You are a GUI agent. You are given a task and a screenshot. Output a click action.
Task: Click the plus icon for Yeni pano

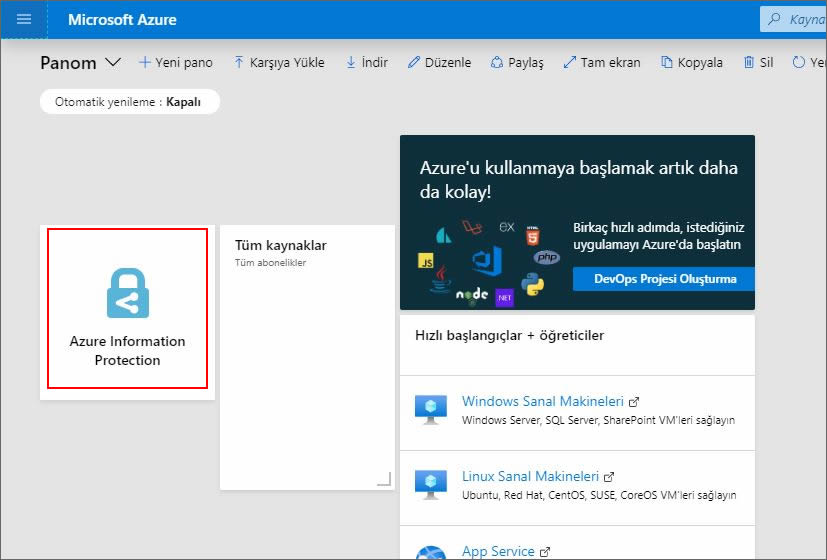tap(144, 62)
